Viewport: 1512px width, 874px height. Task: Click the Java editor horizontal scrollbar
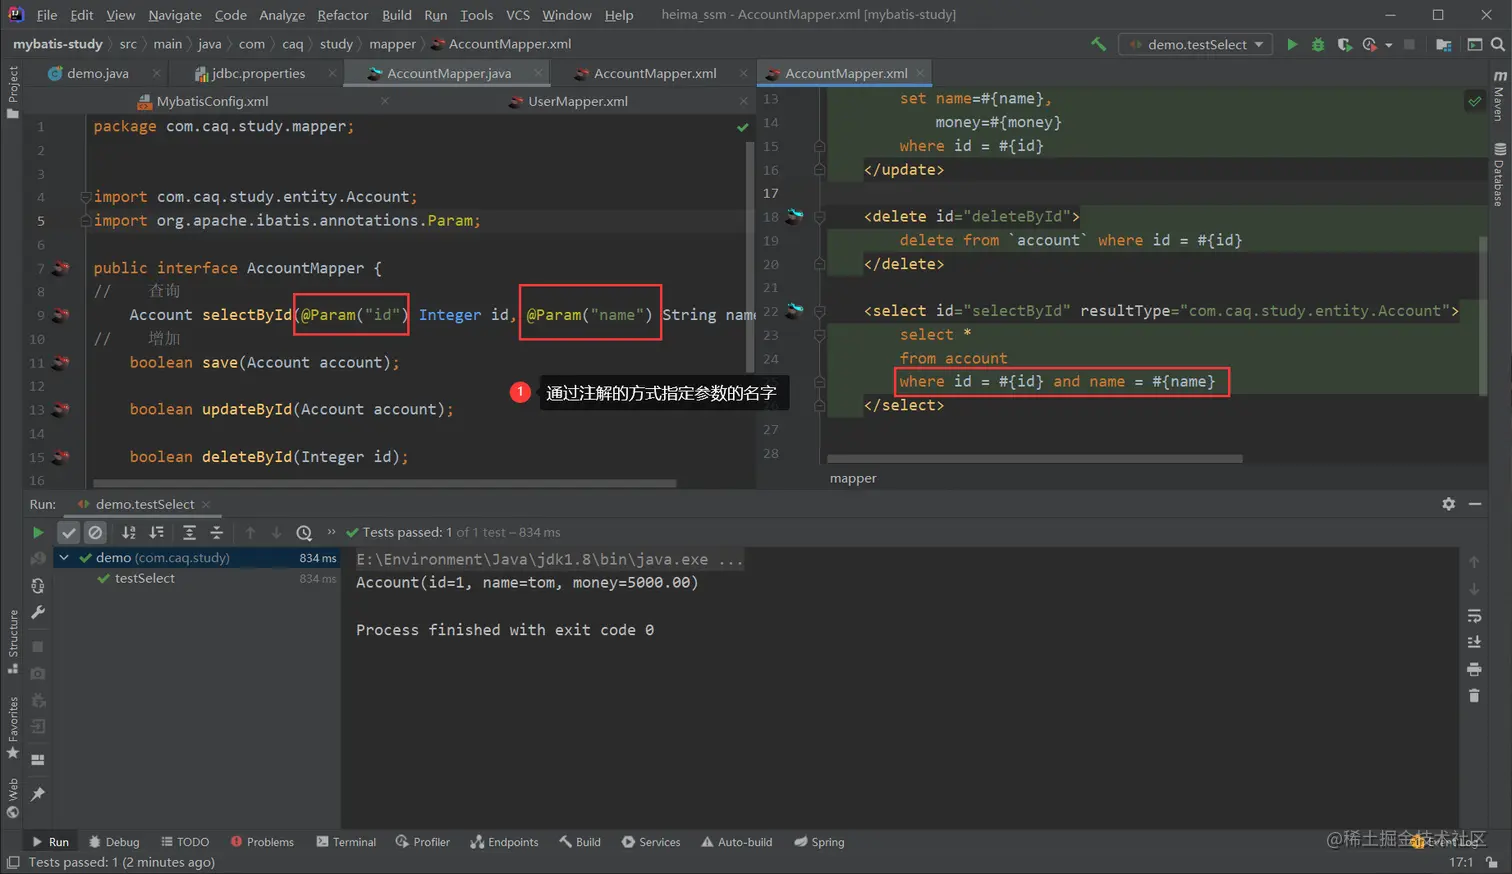pyautogui.click(x=383, y=483)
